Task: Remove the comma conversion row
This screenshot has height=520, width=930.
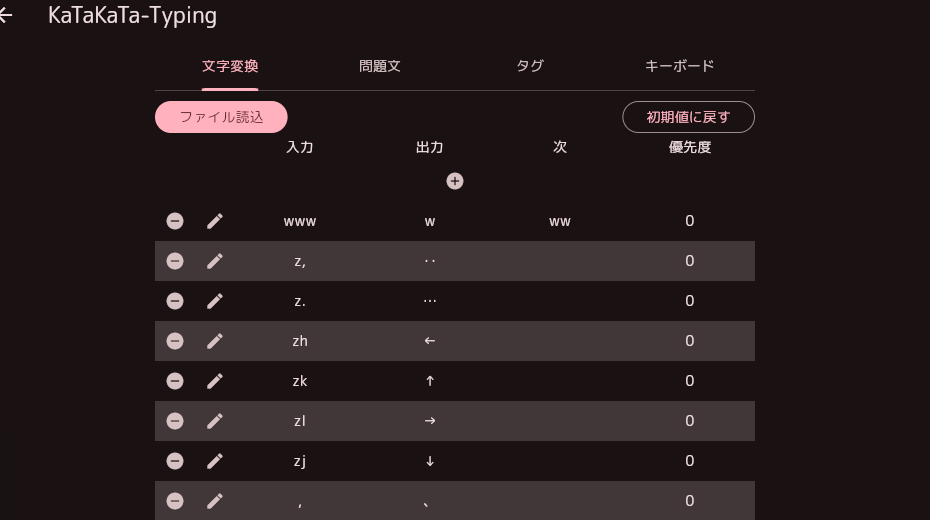Action: (x=175, y=501)
